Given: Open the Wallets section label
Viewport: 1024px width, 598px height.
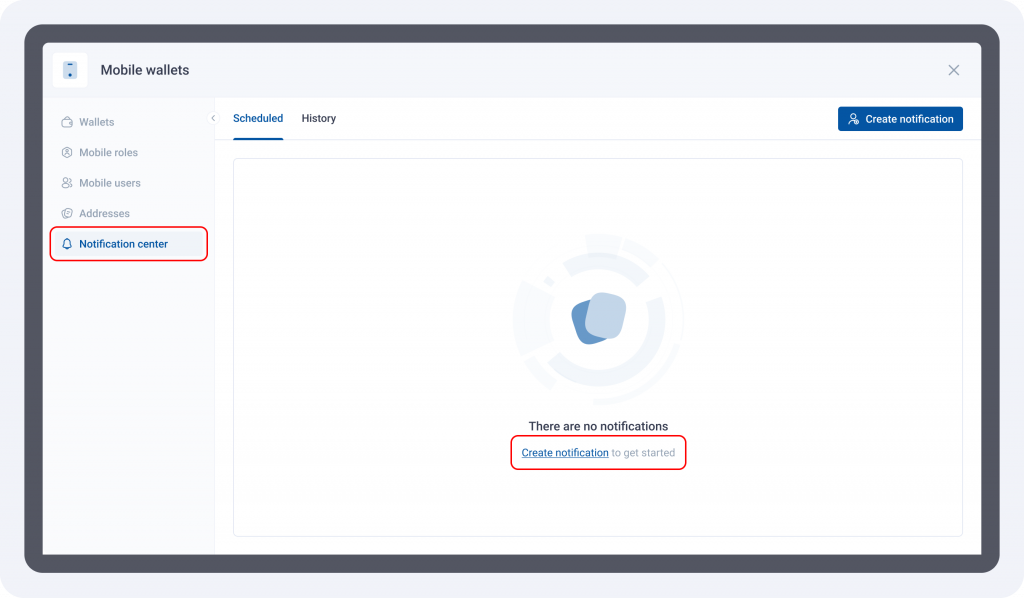Looking at the screenshot, I should (x=97, y=122).
